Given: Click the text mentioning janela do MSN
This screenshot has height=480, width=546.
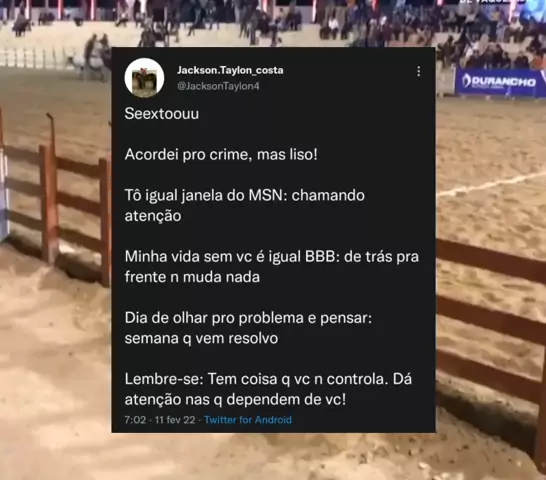Looking at the screenshot, I should (244, 206).
